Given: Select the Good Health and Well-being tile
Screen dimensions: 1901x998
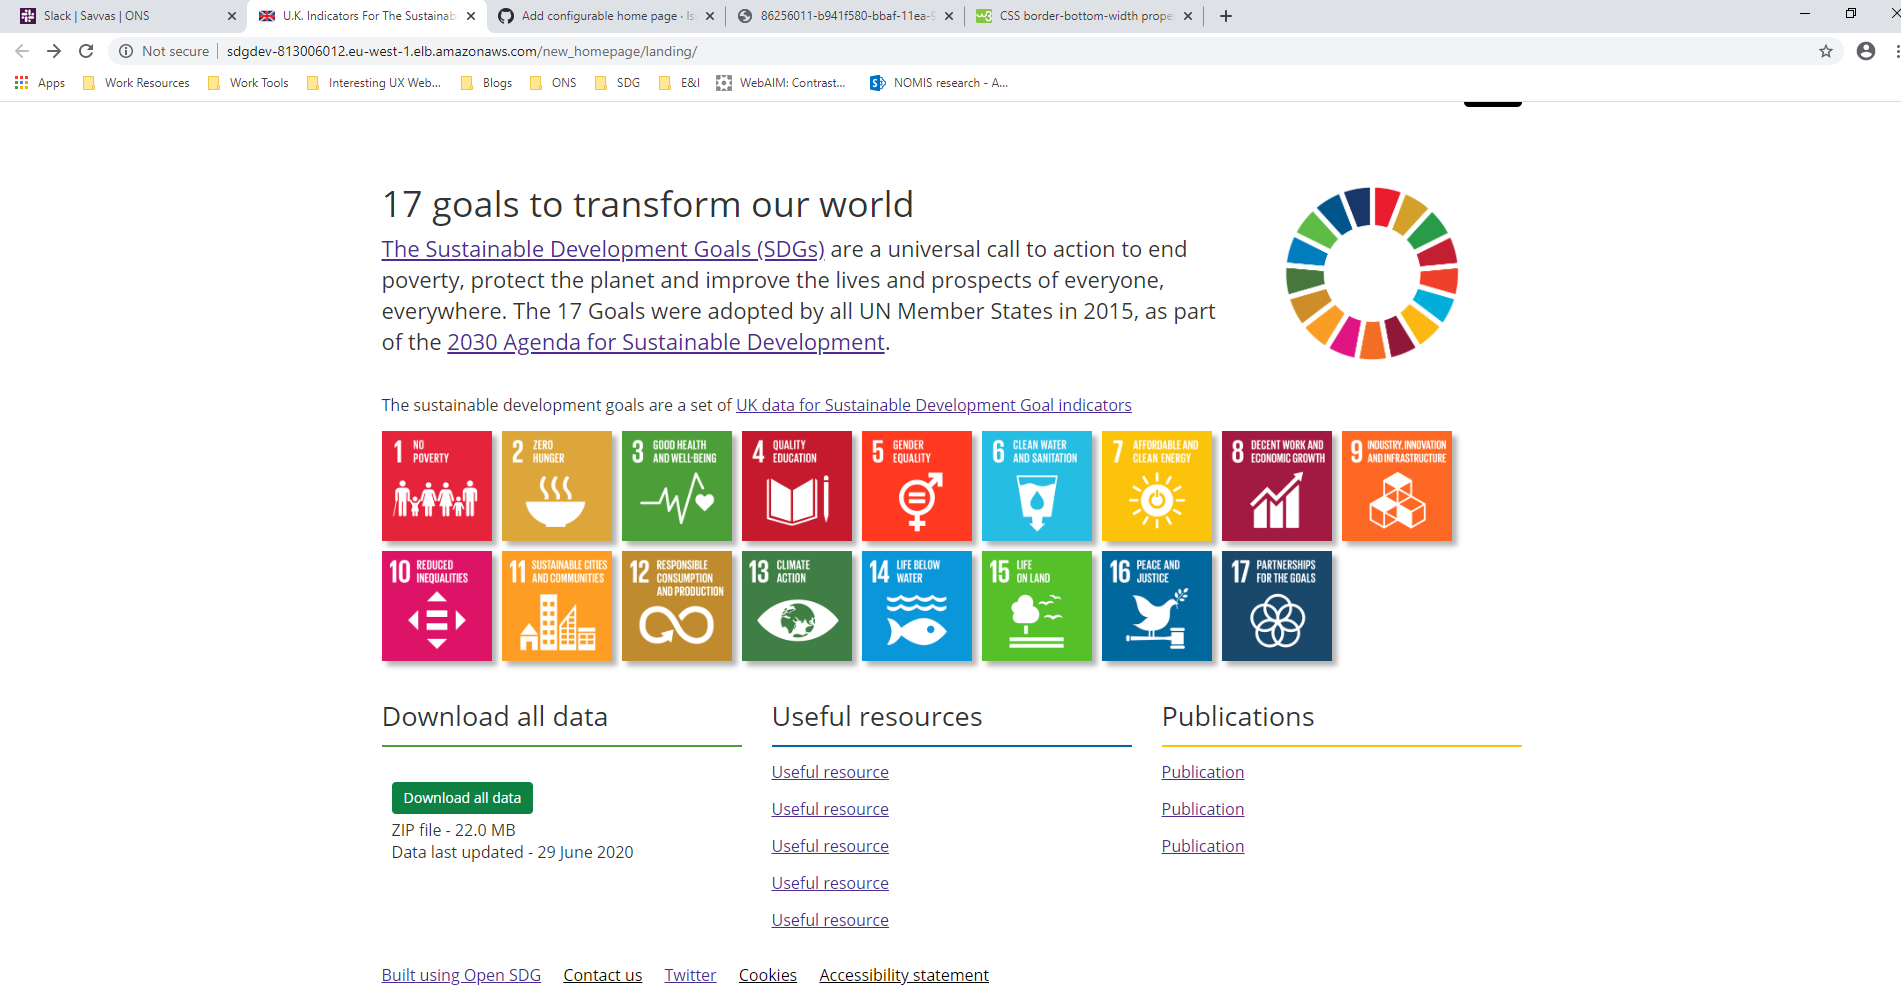Looking at the screenshot, I should 677,486.
